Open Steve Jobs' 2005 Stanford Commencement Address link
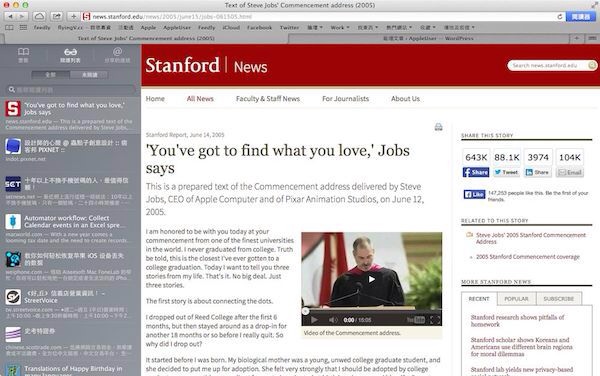Image resolution: width=600 pixels, height=376 pixels. (531, 238)
